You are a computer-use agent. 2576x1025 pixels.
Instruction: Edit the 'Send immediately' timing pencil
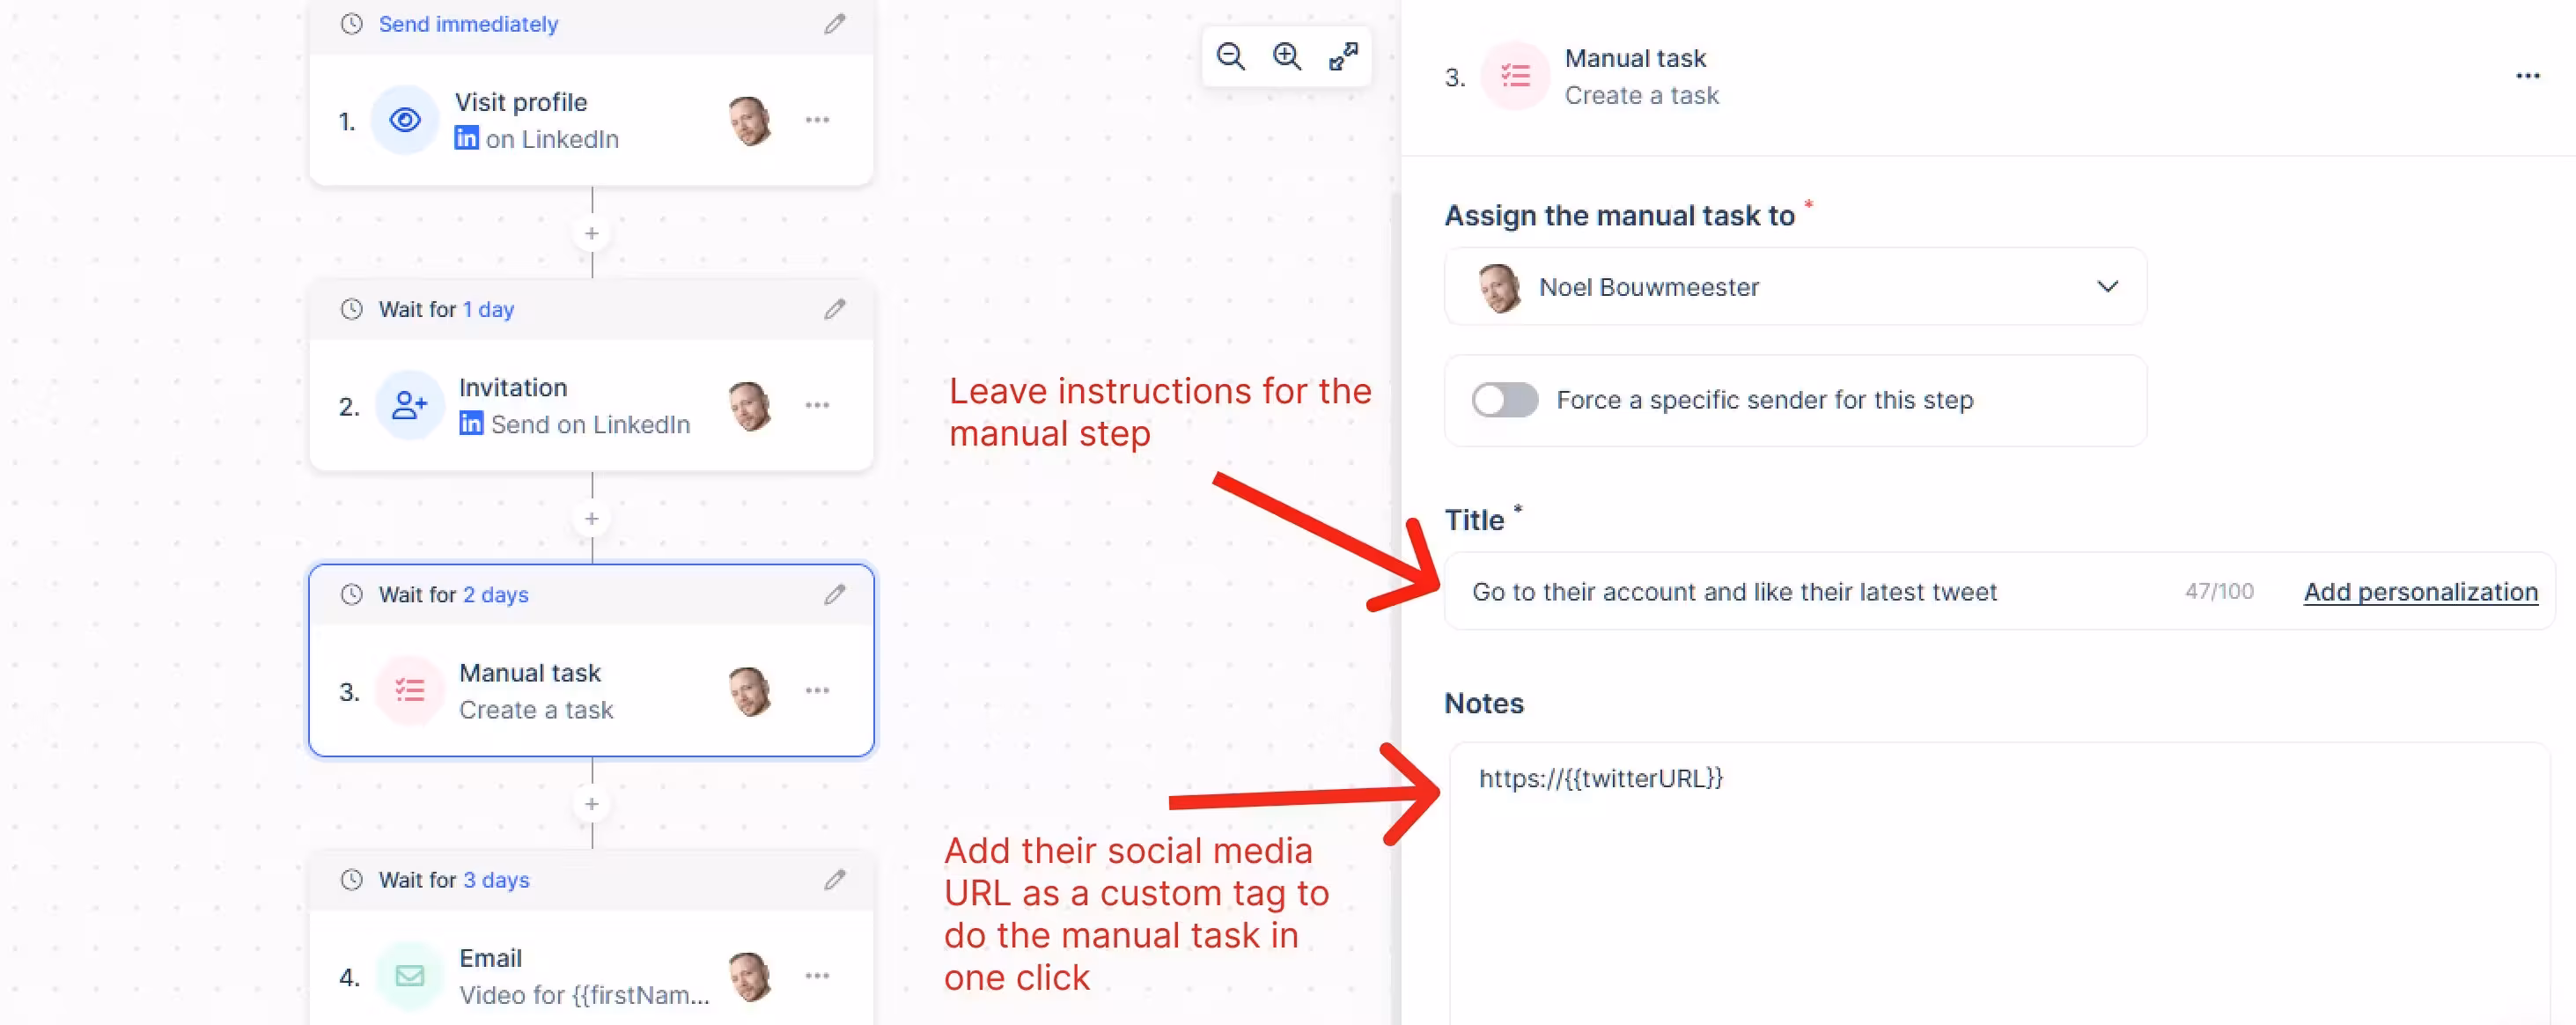[834, 24]
